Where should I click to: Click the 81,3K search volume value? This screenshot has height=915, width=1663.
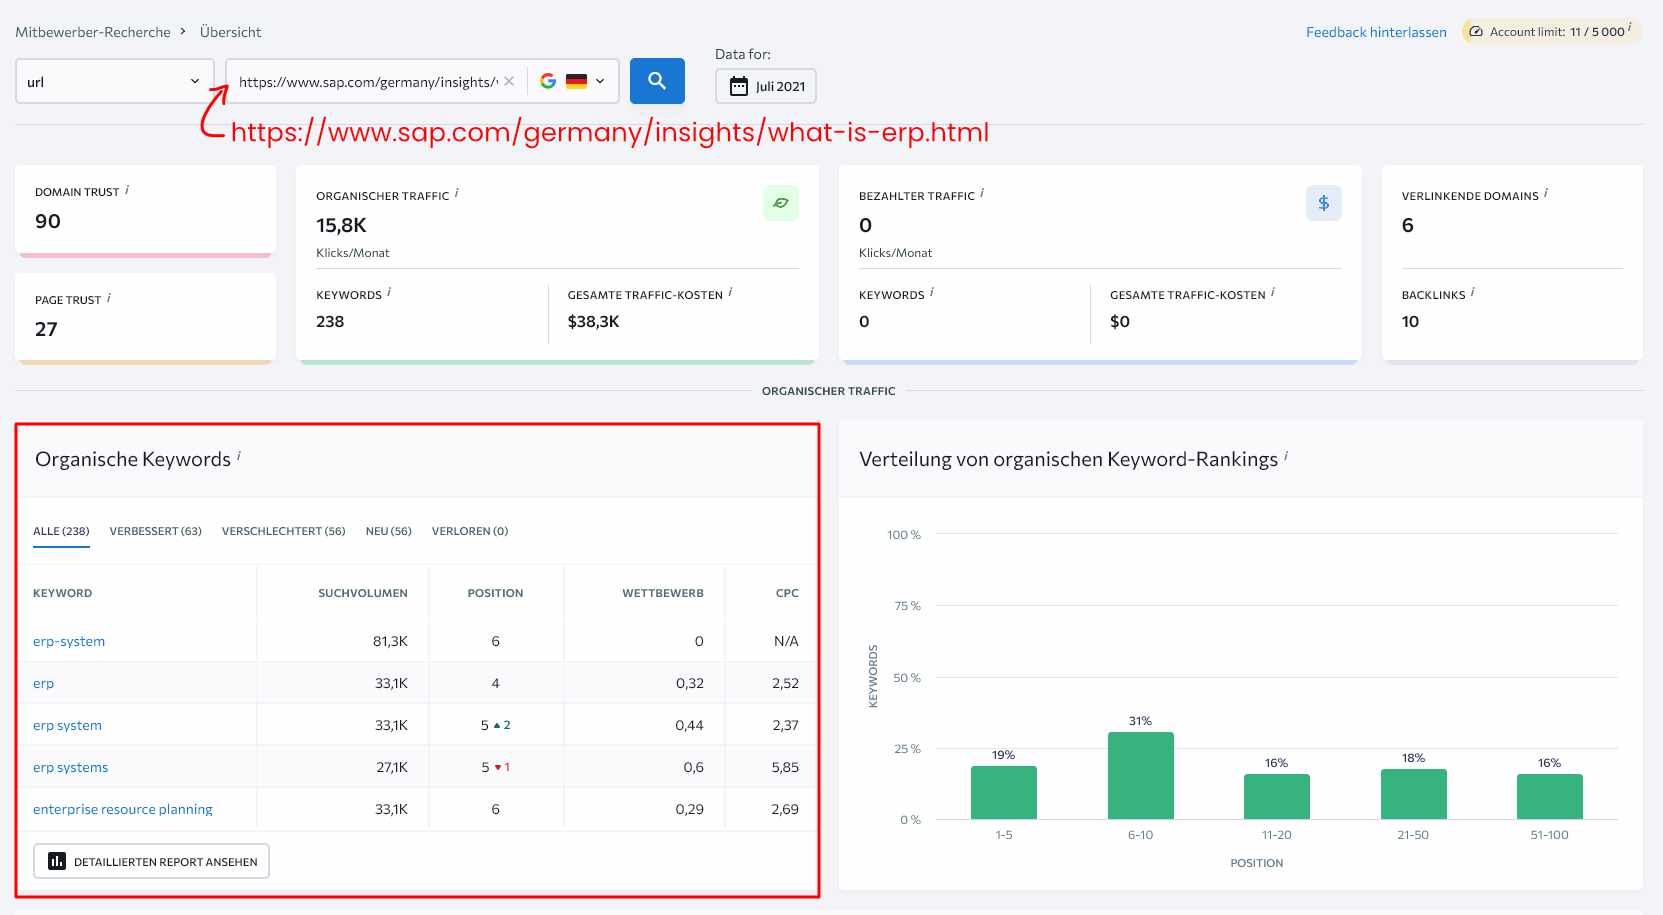tap(390, 641)
